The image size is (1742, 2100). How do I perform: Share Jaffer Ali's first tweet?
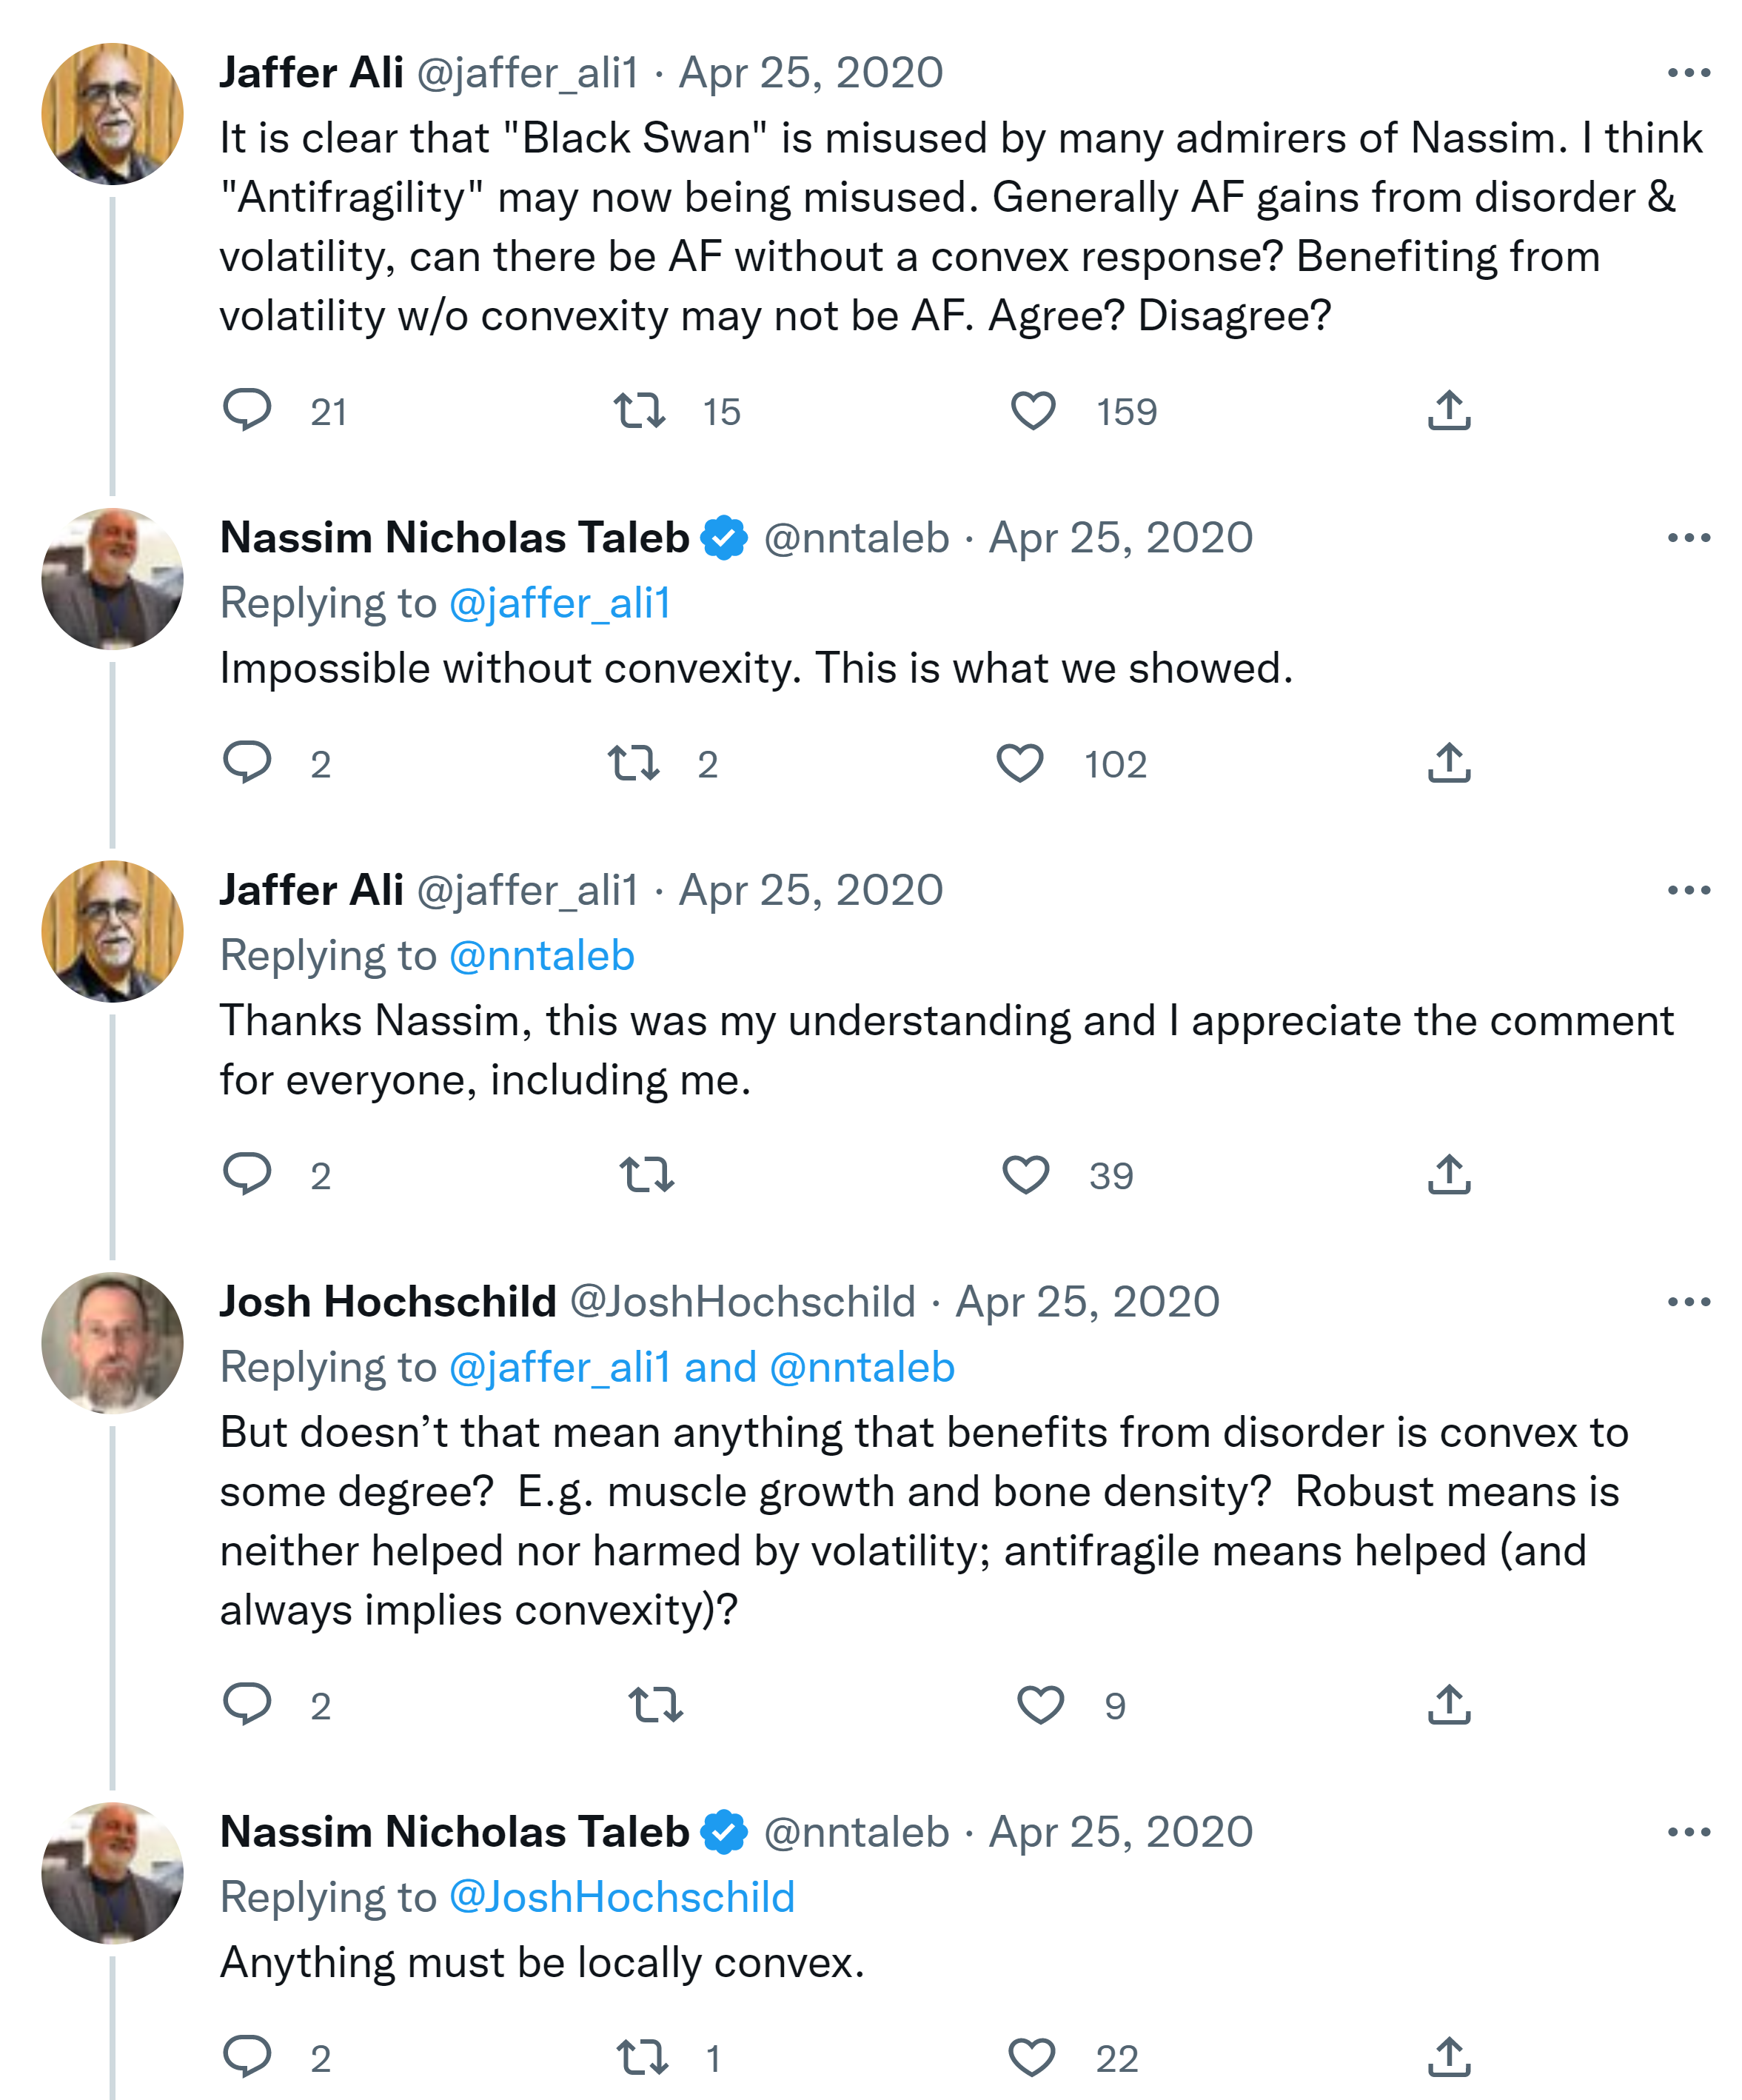click(x=1449, y=410)
